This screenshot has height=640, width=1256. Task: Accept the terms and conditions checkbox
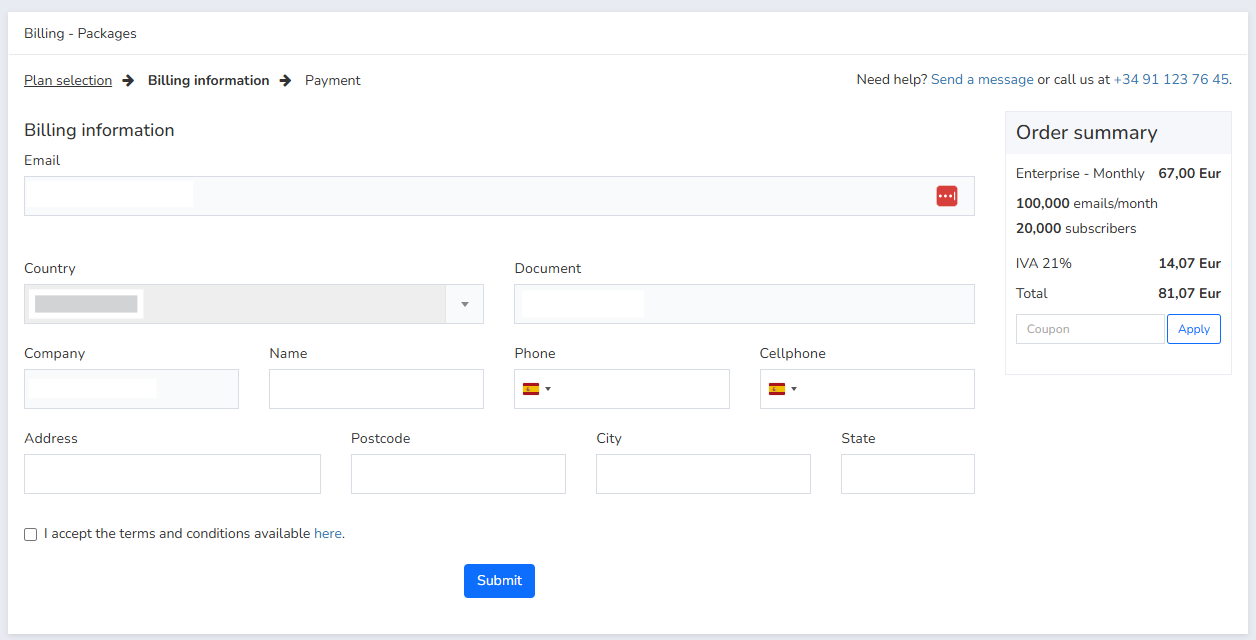click(x=31, y=535)
